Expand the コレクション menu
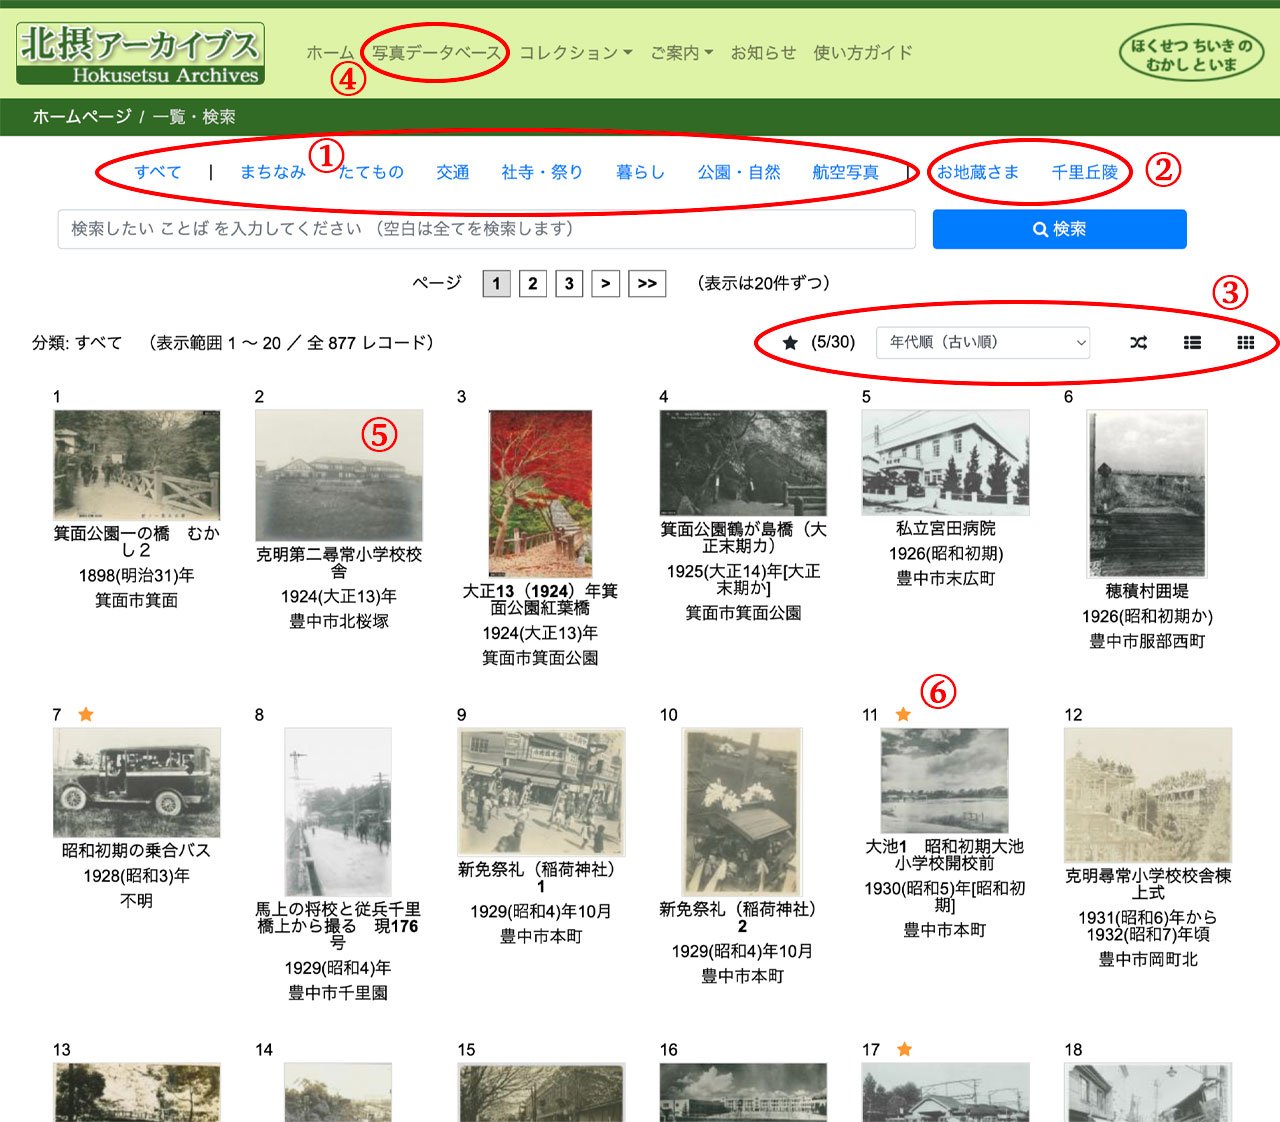This screenshot has width=1280, height=1122. coord(575,53)
